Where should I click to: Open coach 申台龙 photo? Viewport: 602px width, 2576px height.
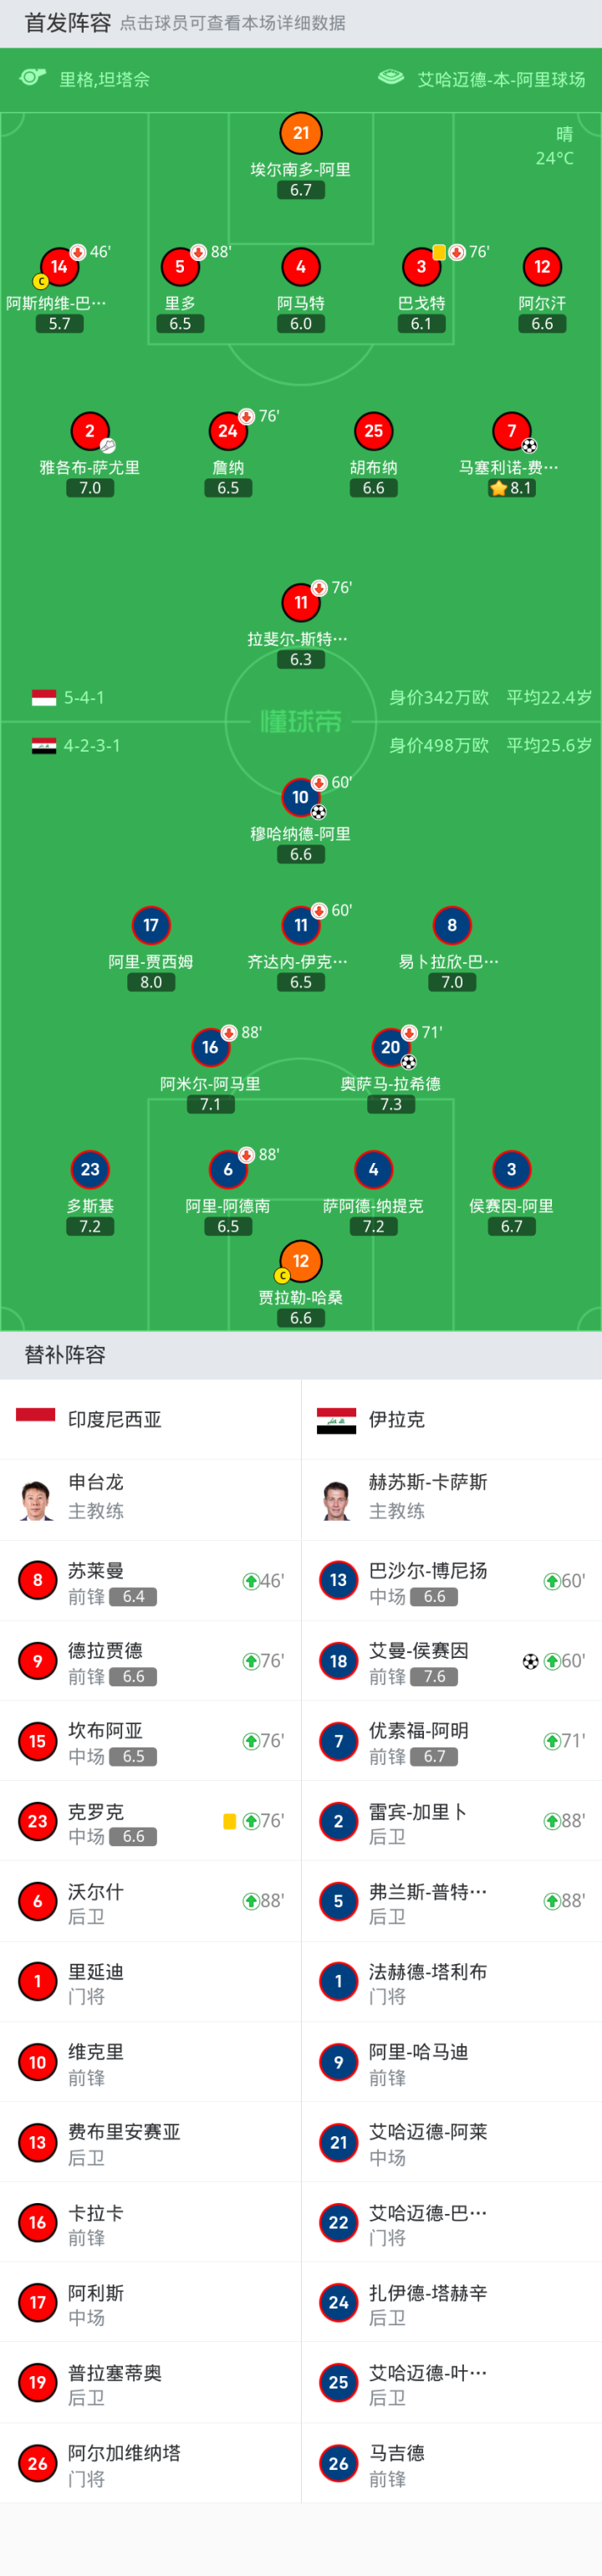click(37, 1499)
